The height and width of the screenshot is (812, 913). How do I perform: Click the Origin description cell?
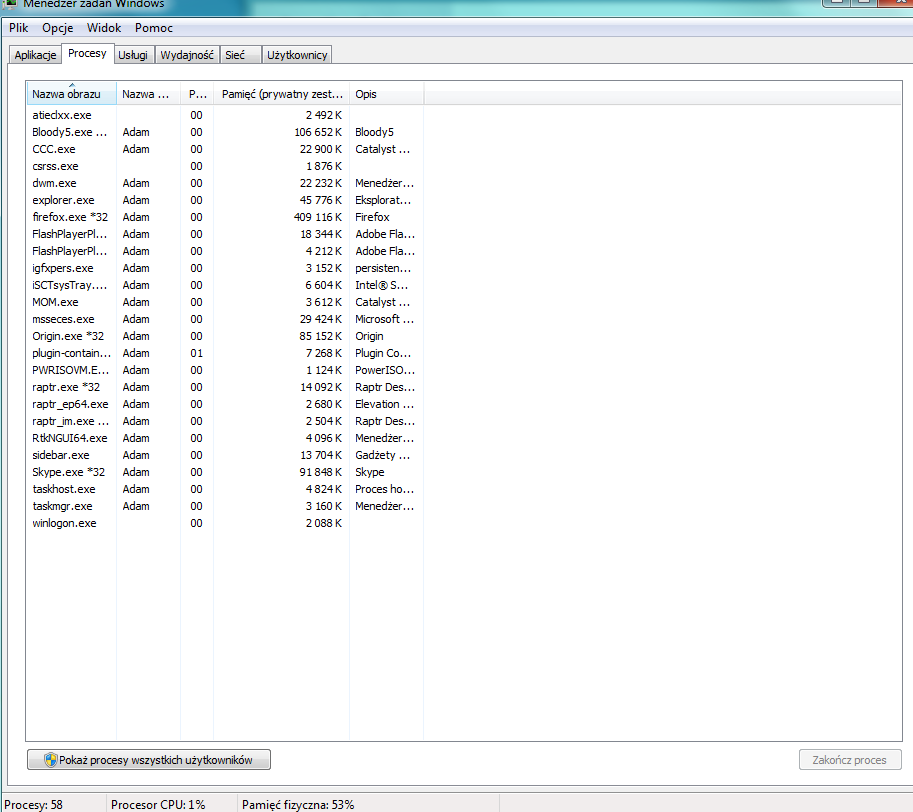click(369, 336)
